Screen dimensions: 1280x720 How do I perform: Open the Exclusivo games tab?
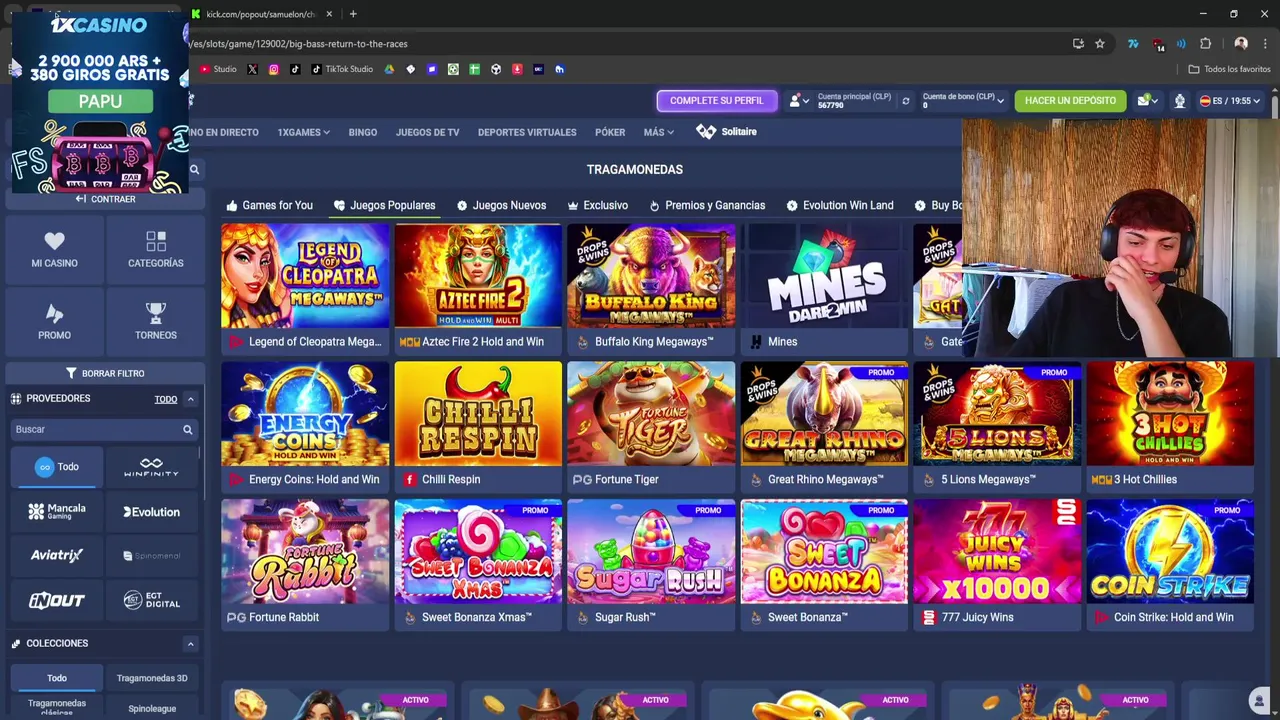click(597, 205)
